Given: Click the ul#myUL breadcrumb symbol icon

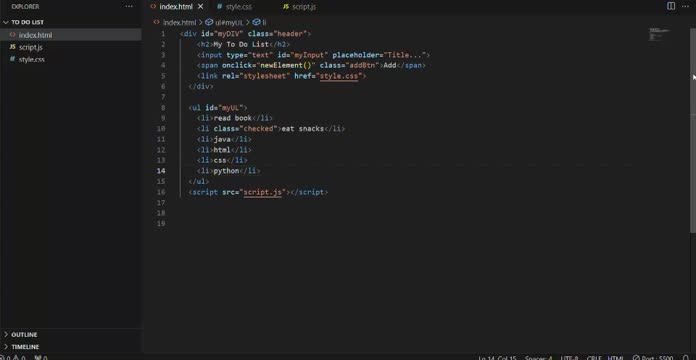Looking at the screenshot, I should click(209, 22).
